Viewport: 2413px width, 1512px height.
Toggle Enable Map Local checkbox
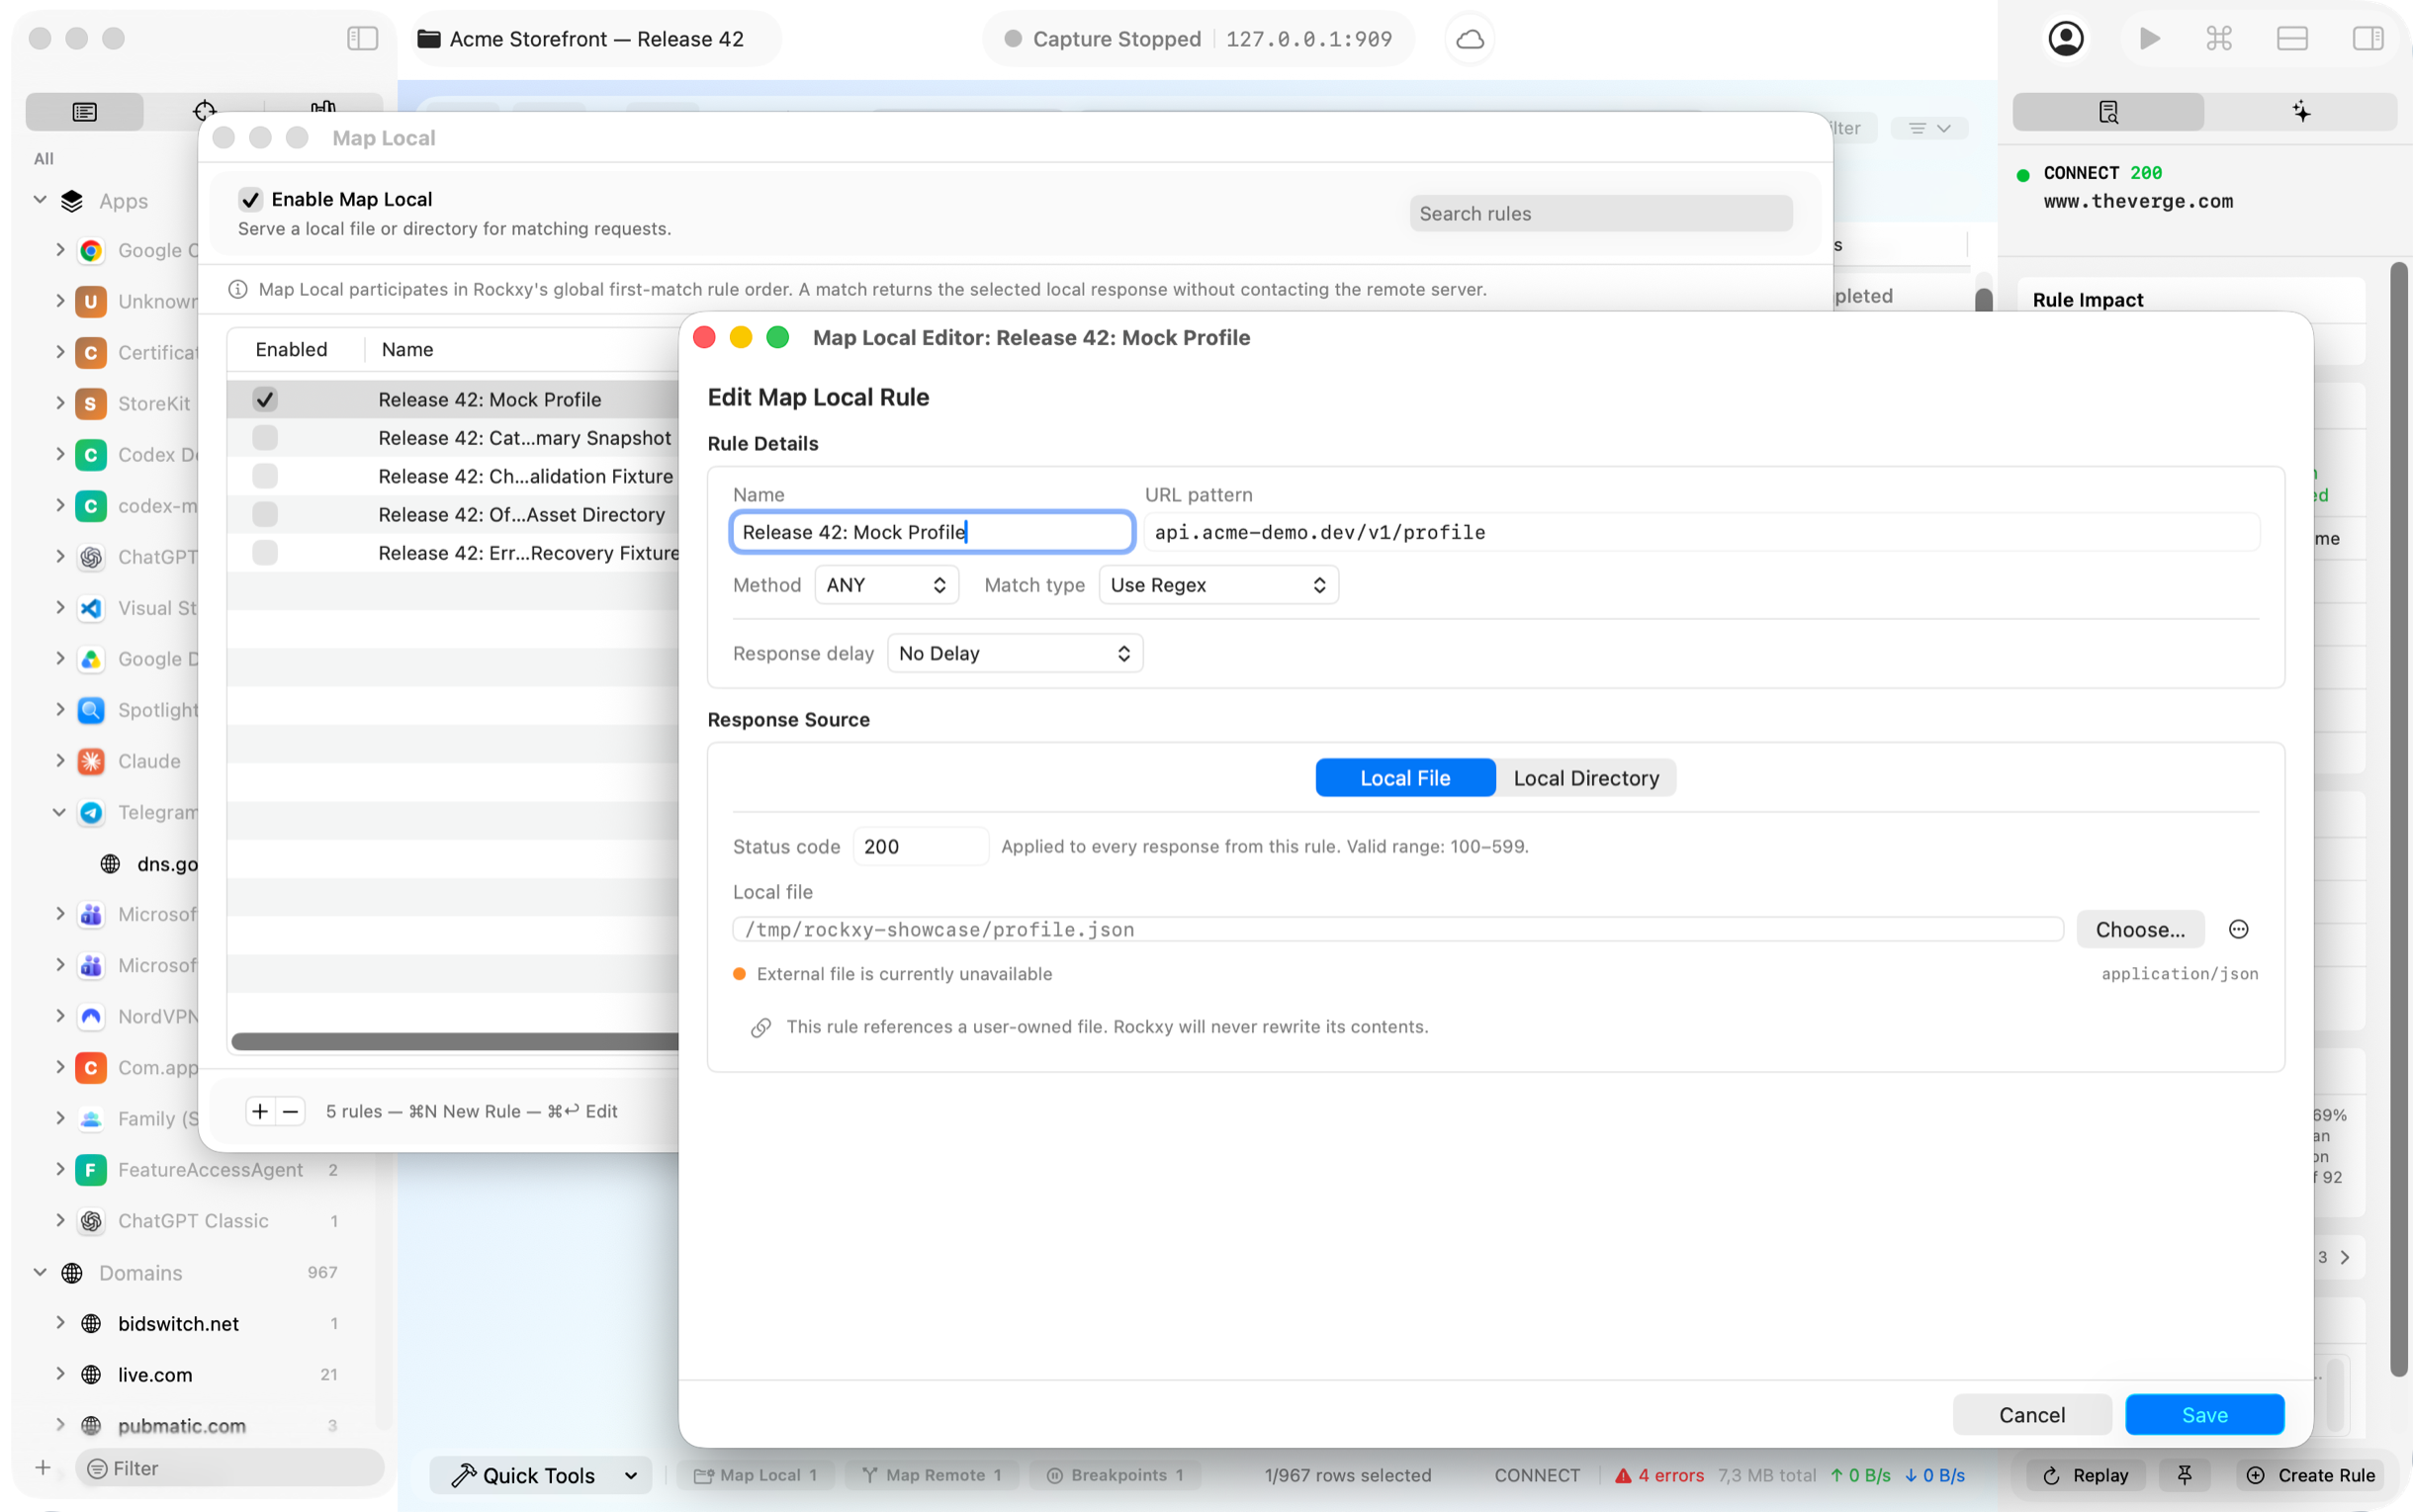pos(251,199)
